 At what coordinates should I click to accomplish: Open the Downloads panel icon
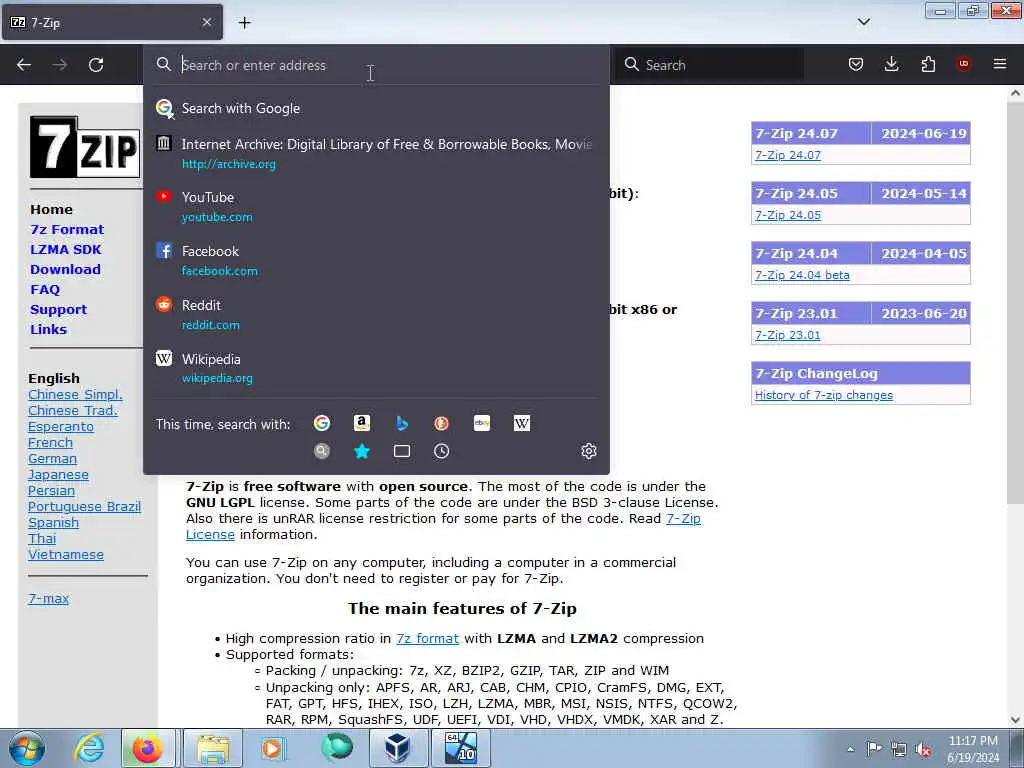coord(891,64)
